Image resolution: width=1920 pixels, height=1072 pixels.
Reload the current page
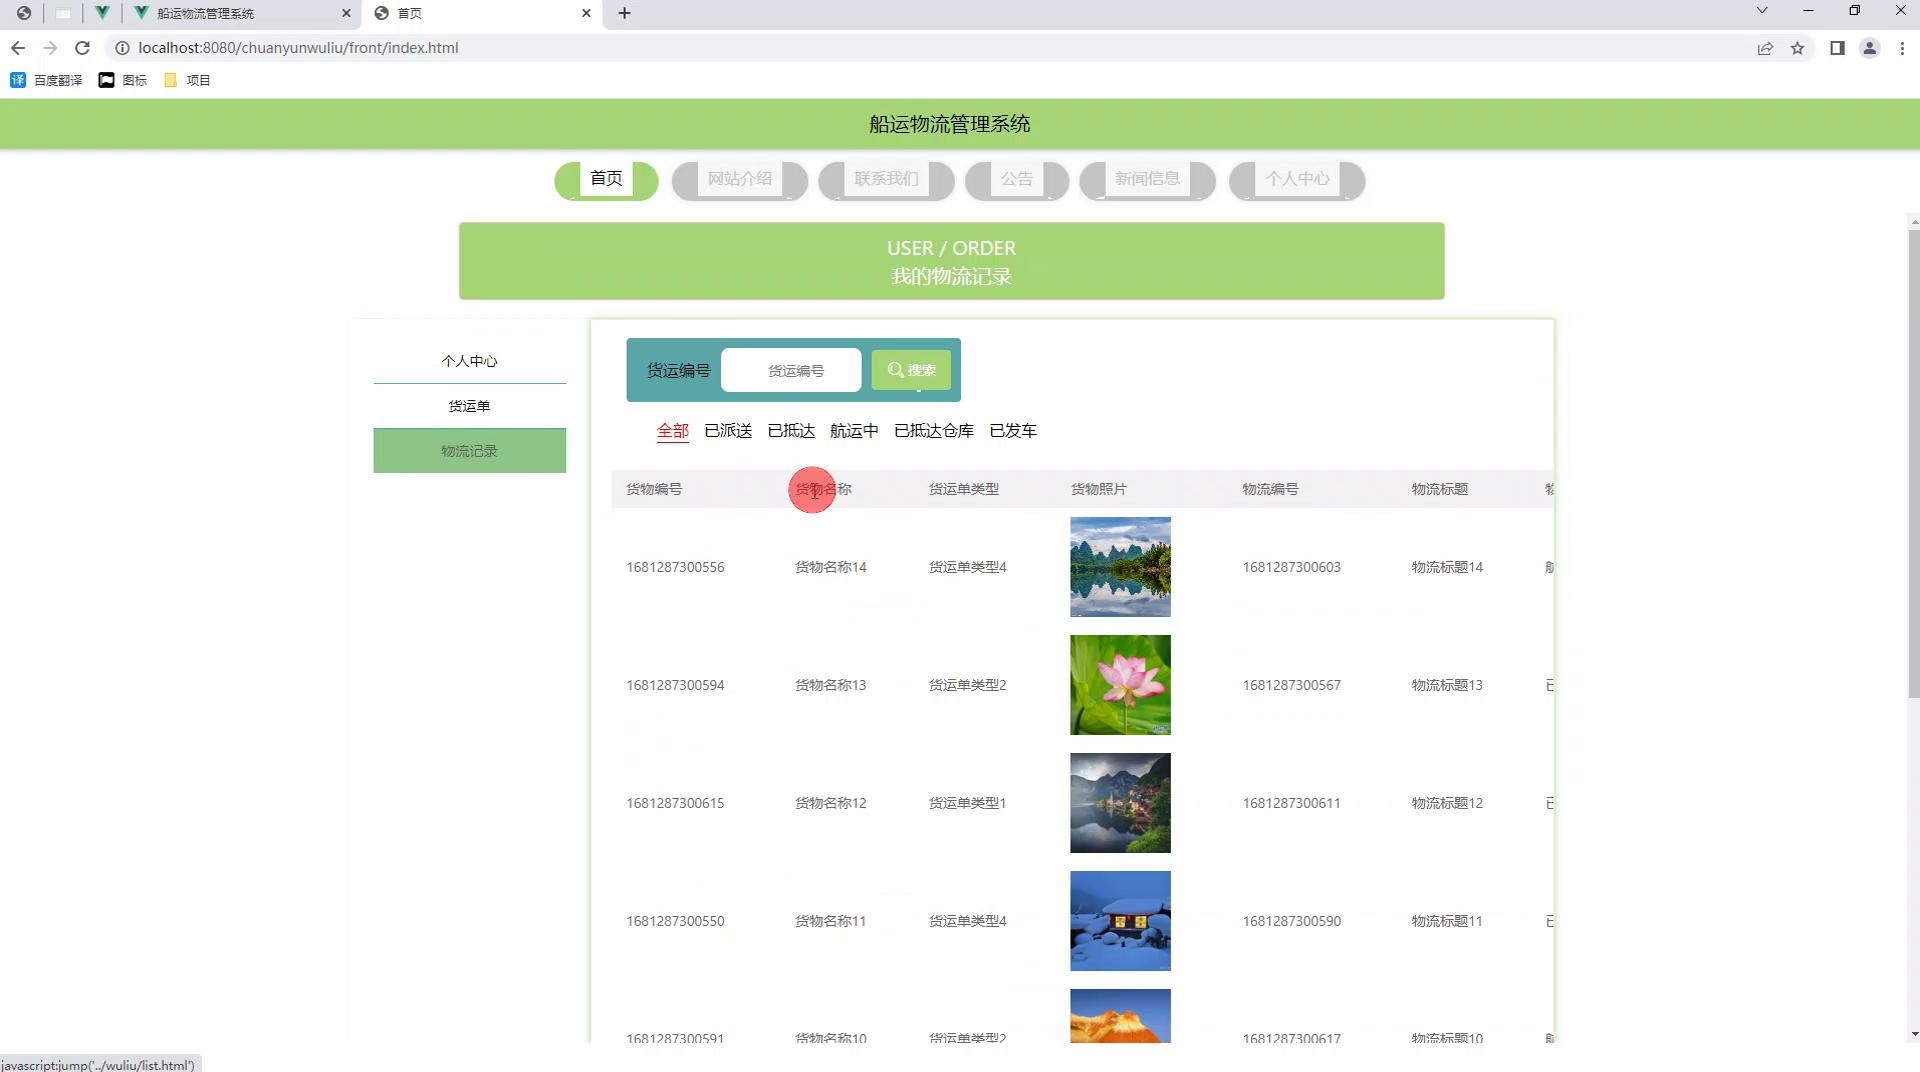point(83,48)
